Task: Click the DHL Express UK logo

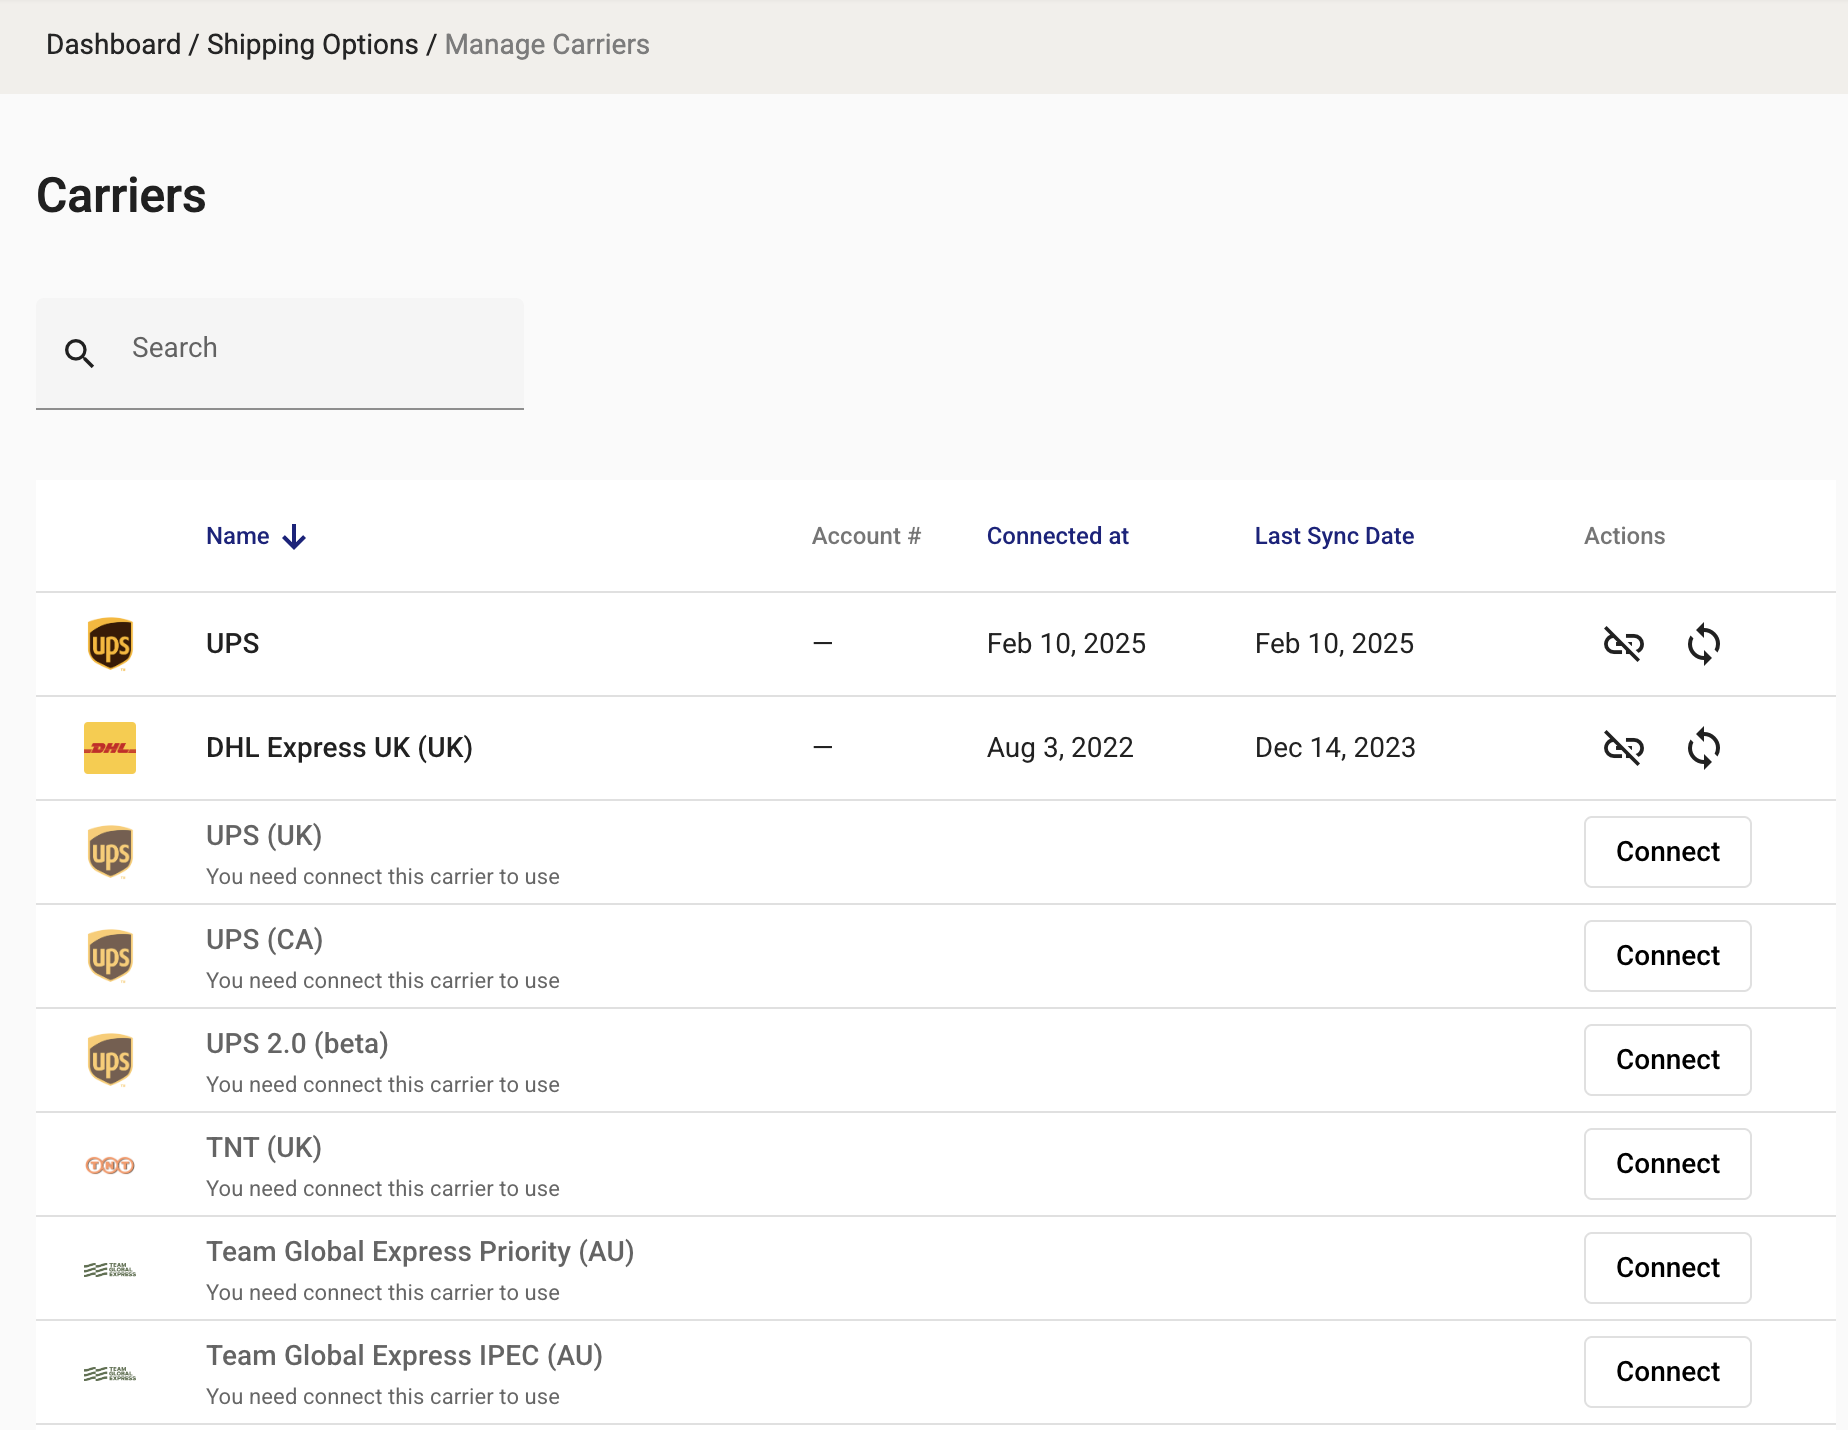Action: (110, 748)
